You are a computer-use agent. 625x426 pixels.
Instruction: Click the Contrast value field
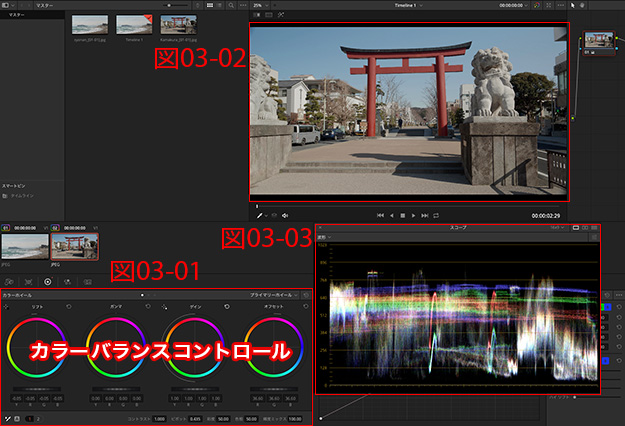[x=160, y=420]
